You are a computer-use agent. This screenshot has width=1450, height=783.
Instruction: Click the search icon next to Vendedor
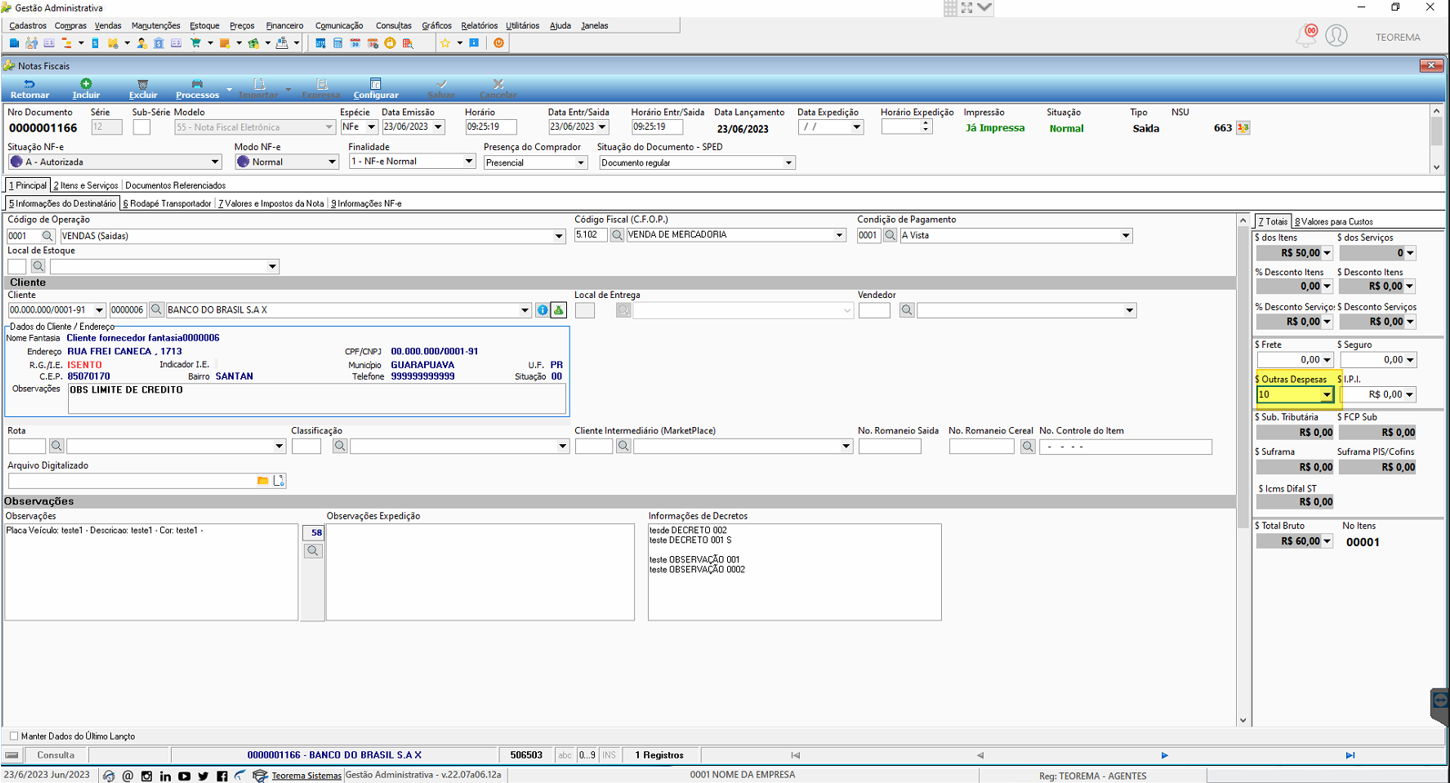pos(906,311)
